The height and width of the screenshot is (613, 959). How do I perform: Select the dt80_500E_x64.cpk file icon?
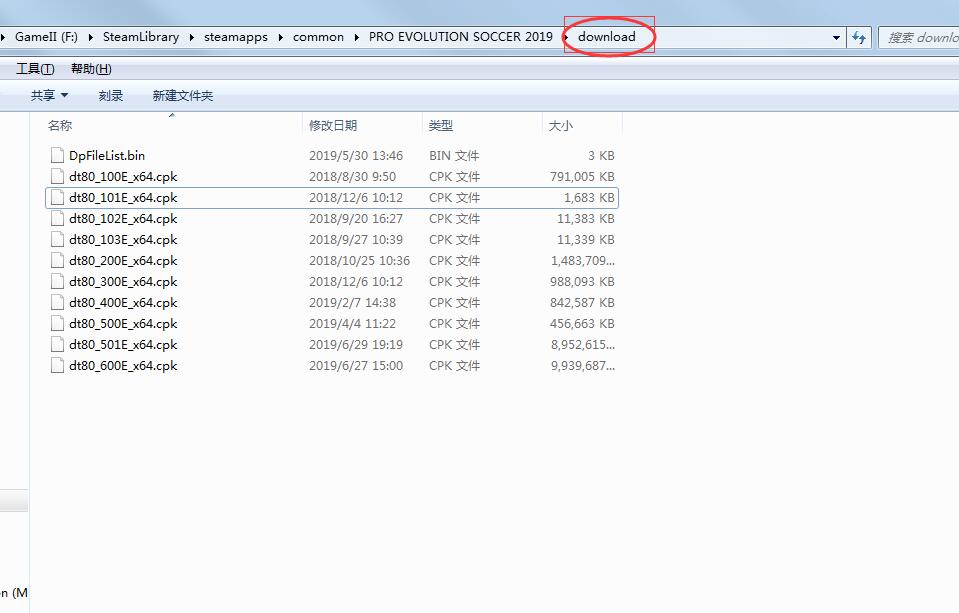coord(57,324)
